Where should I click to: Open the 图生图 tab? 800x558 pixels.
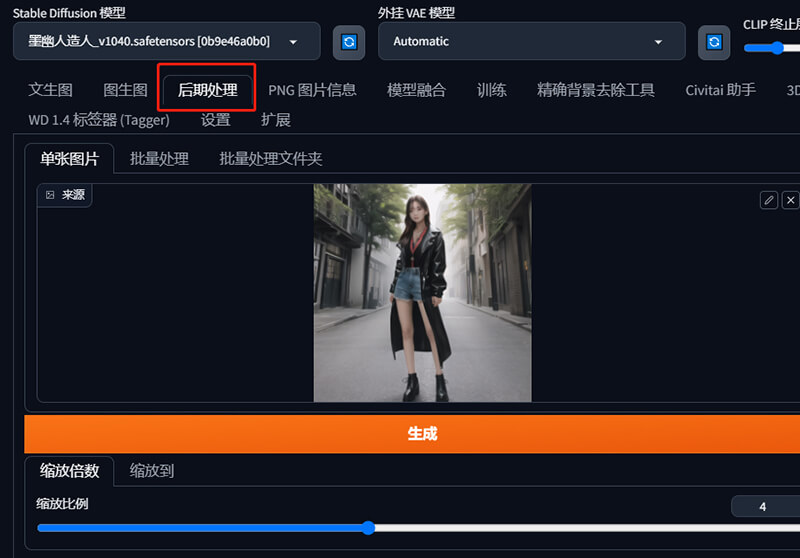(x=125, y=90)
